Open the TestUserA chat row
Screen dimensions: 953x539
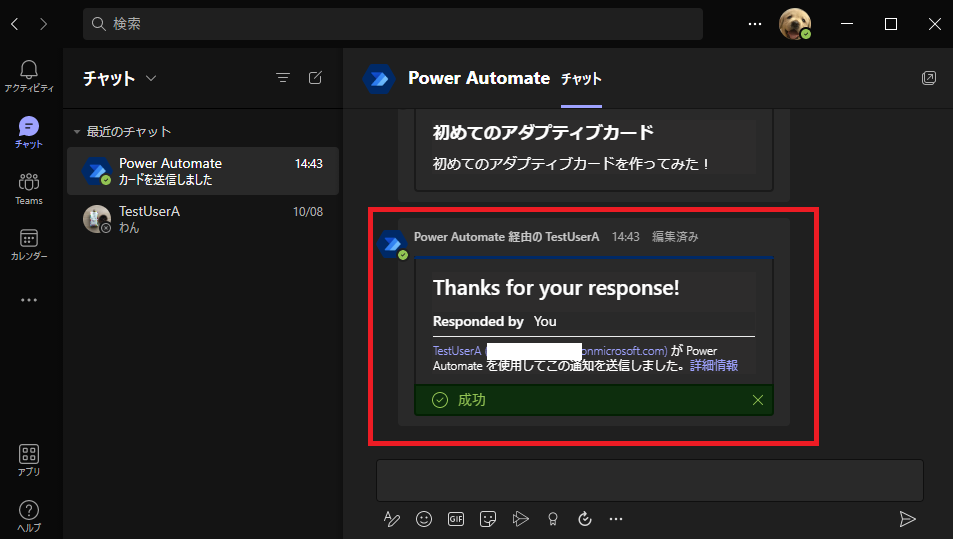click(203, 219)
